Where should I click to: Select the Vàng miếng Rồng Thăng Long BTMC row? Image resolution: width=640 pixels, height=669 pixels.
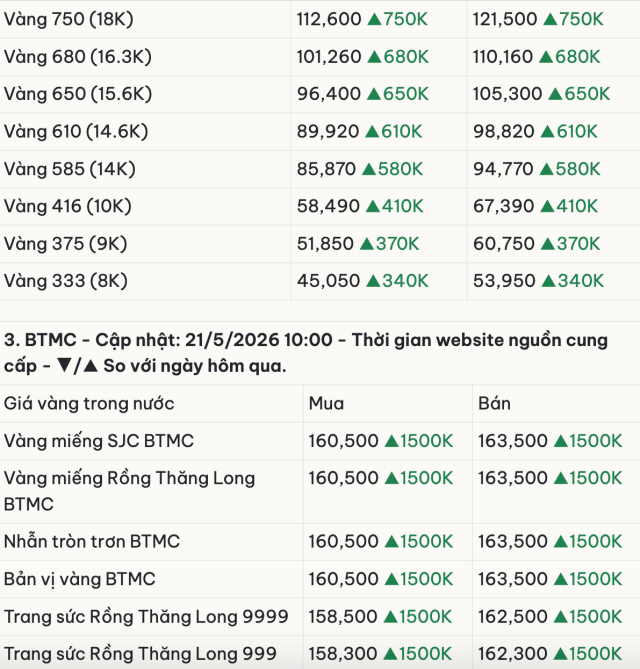pos(320,492)
